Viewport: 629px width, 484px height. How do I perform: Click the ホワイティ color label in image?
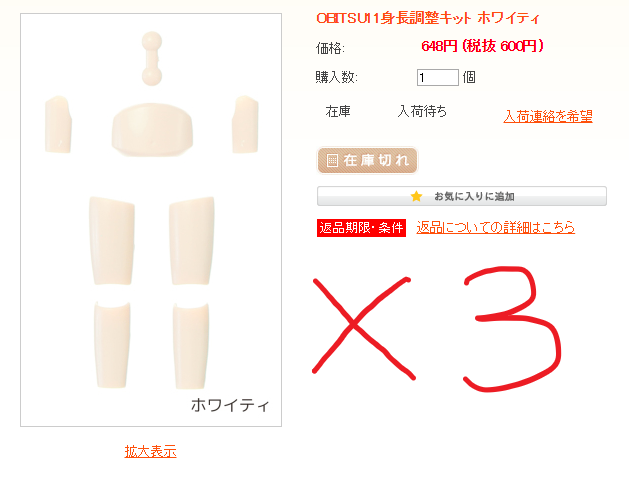click(230, 405)
